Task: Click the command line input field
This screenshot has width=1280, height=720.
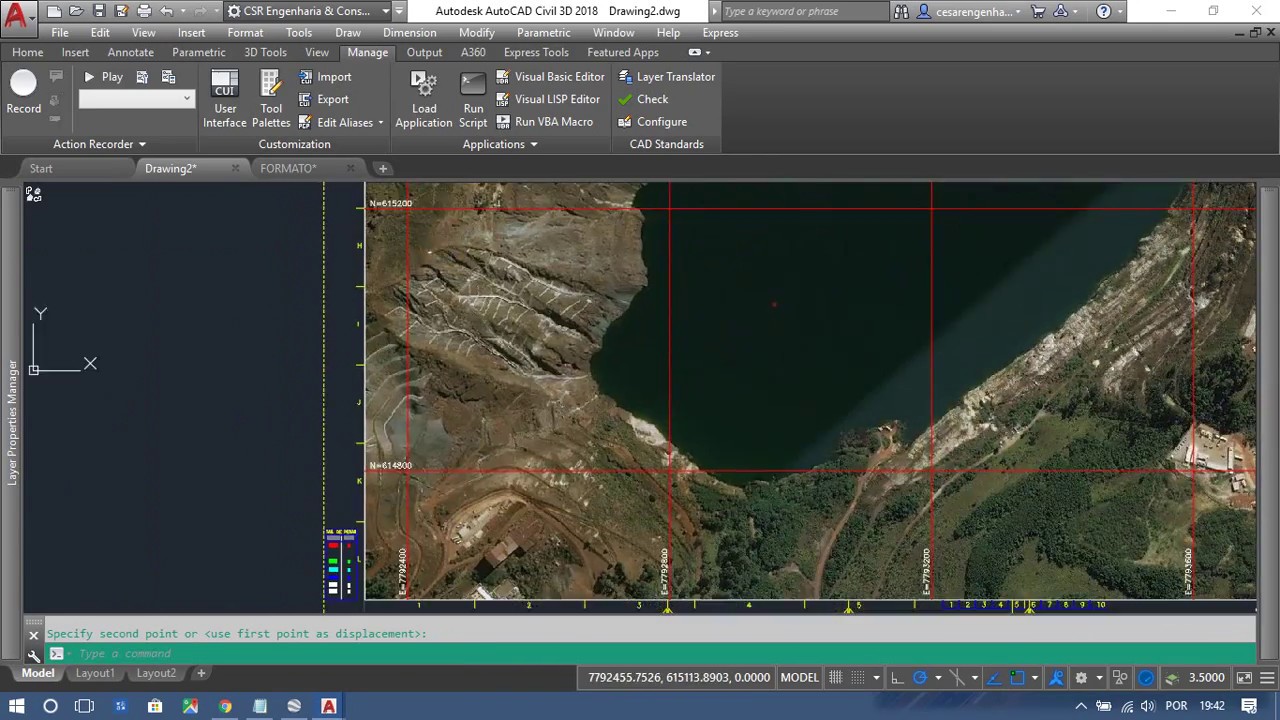Action: coord(600,654)
